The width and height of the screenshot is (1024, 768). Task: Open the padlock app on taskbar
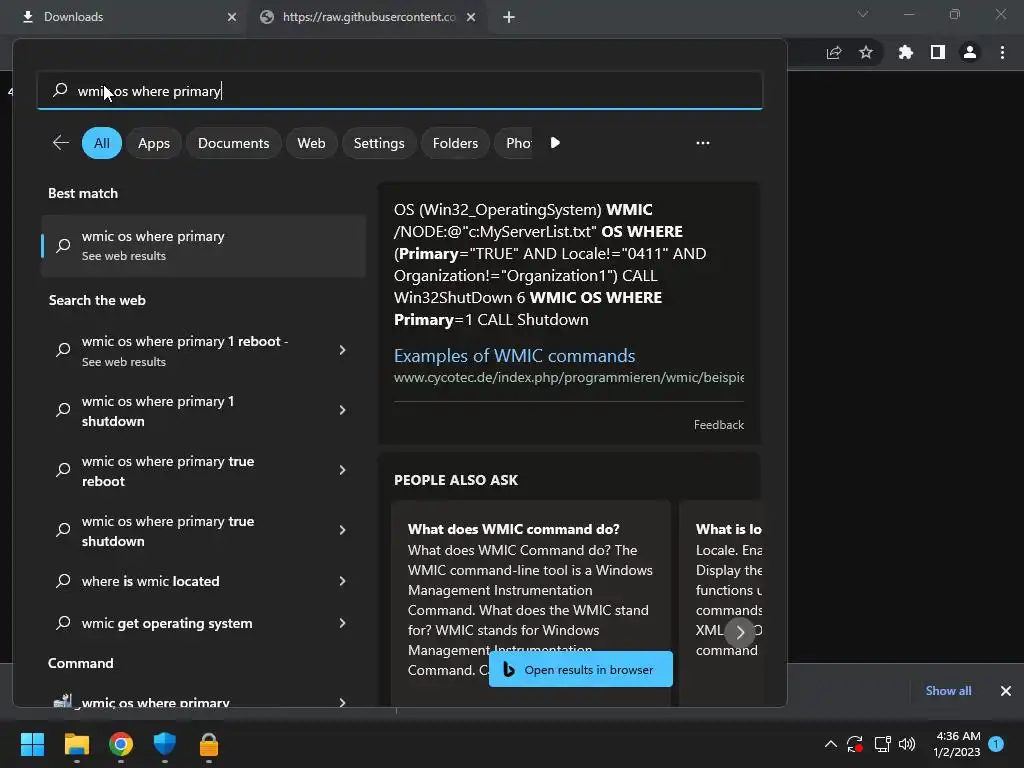point(209,744)
